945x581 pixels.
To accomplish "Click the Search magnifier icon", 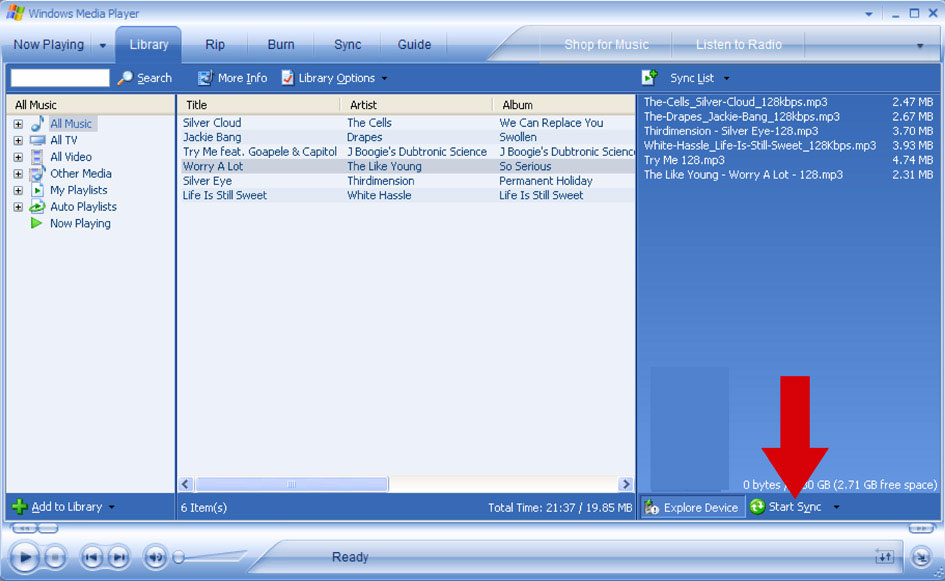I will tap(125, 78).
